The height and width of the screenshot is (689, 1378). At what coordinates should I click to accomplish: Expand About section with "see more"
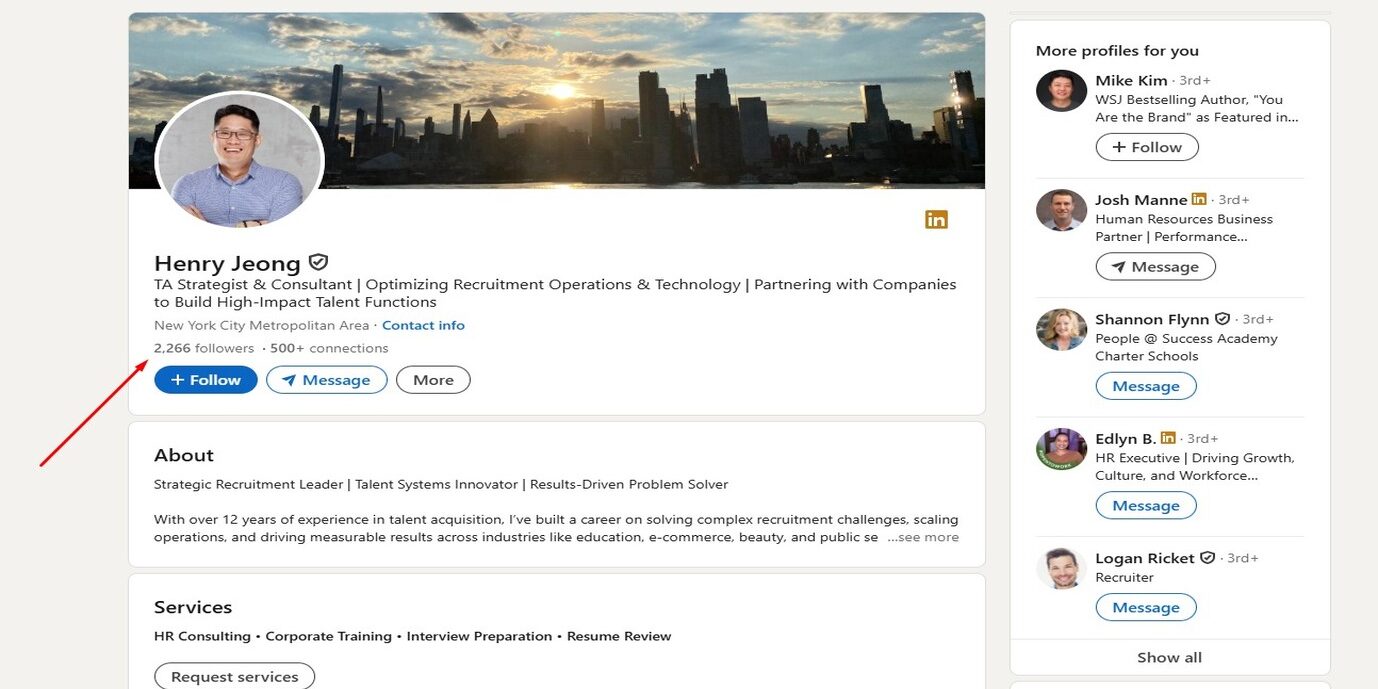click(923, 537)
